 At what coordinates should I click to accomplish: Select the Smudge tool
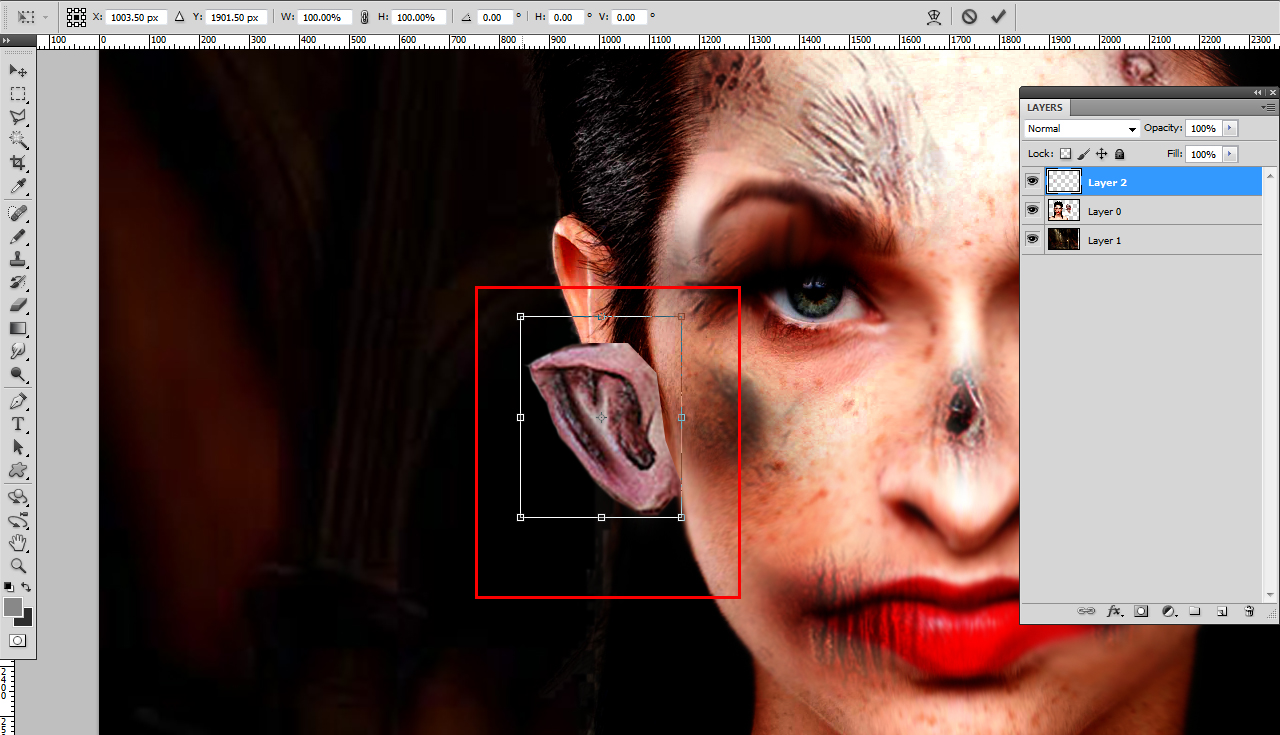tap(18, 351)
